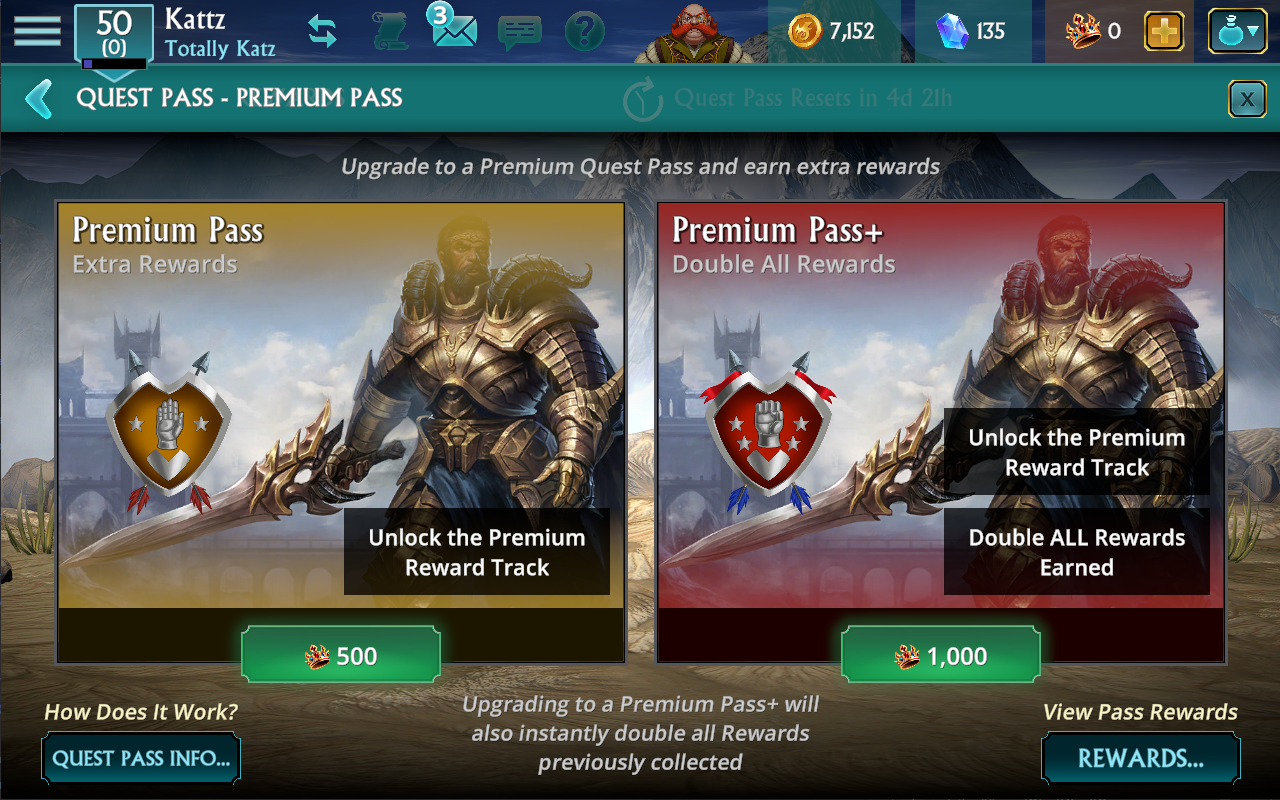1280x800 pixels.
Task: Open the hamburger main menu
Action: (37, 30)
